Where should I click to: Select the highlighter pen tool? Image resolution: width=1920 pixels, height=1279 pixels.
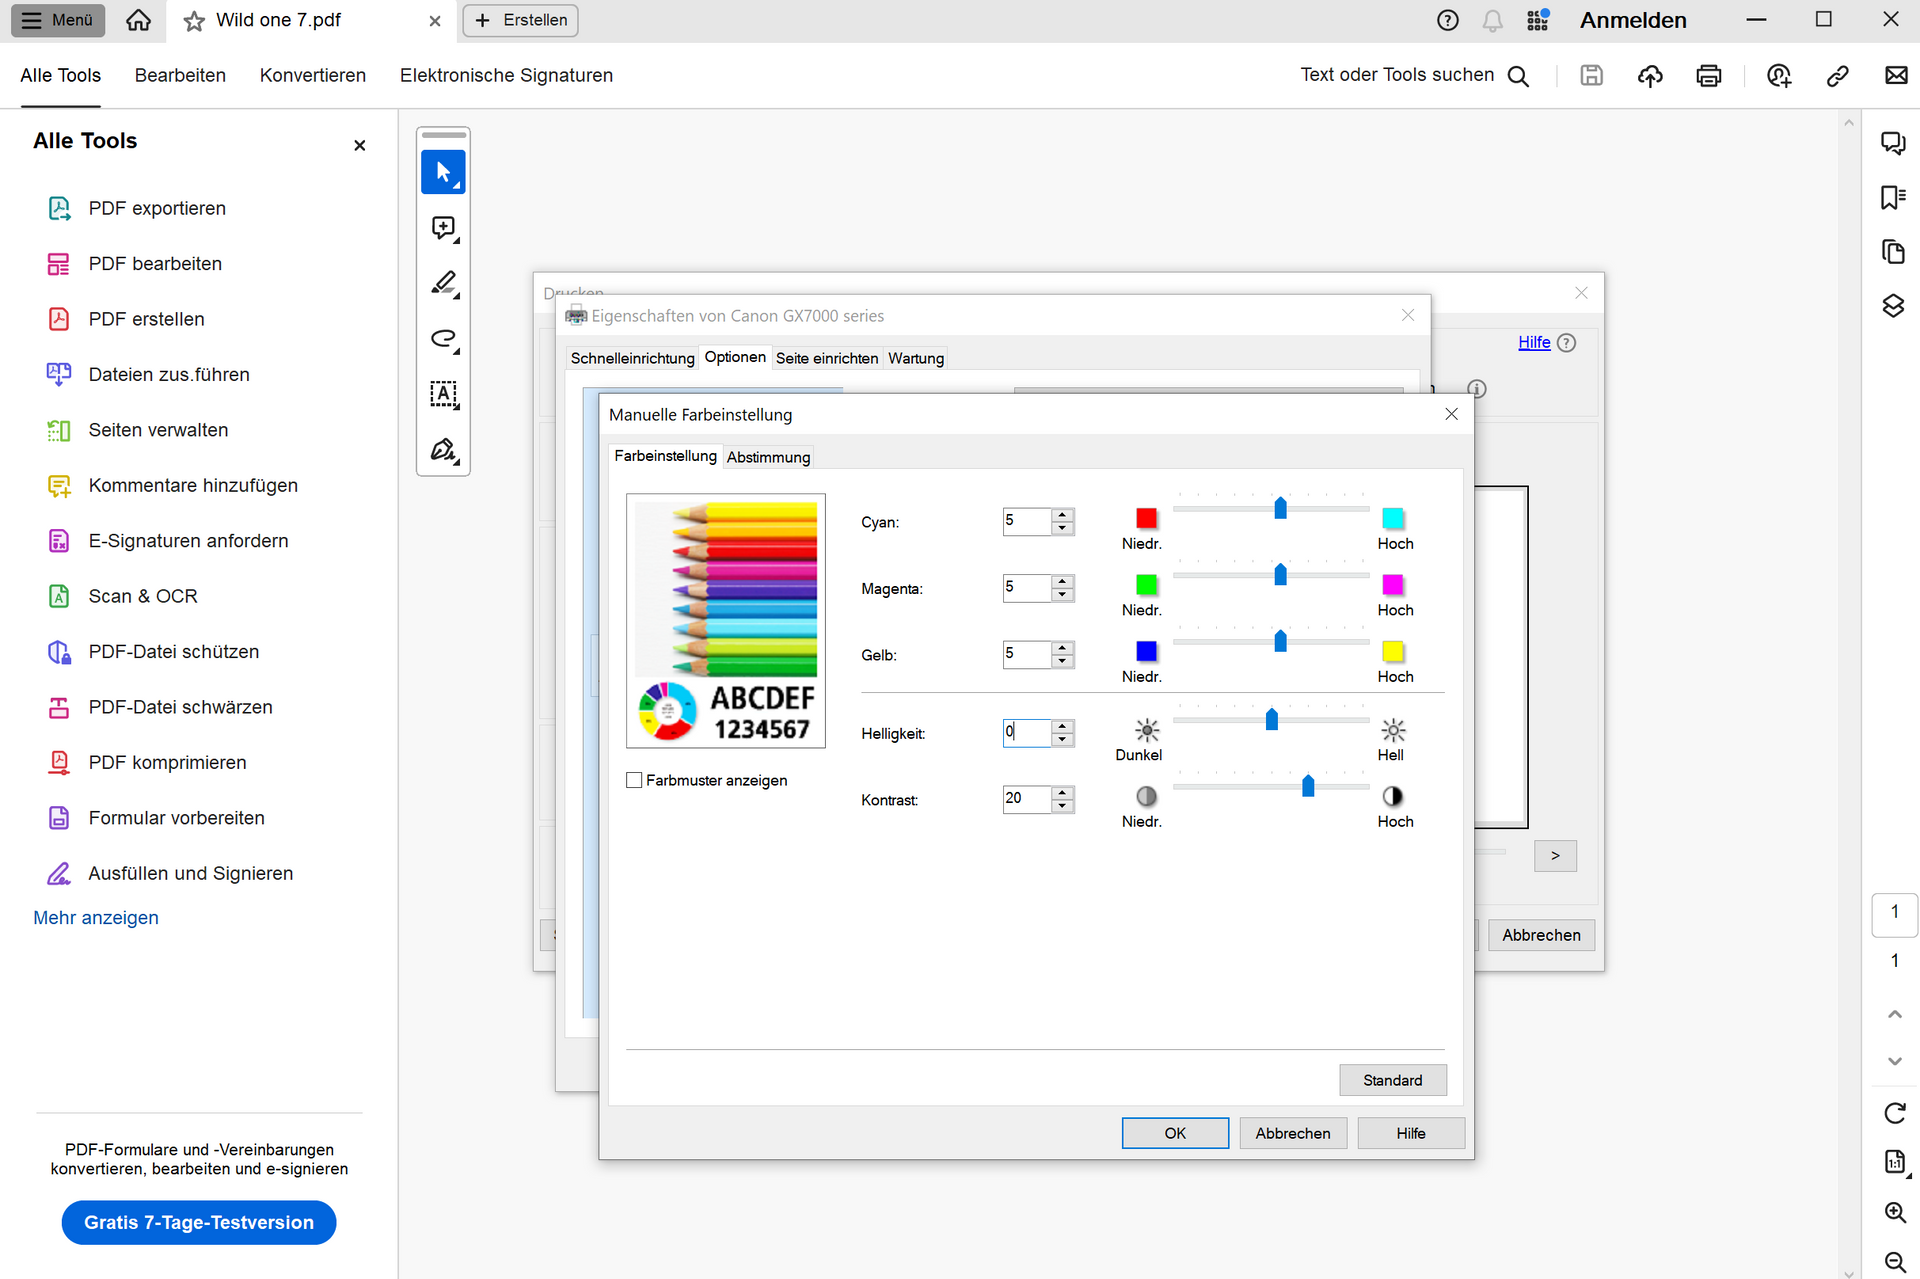click(444, 284)
